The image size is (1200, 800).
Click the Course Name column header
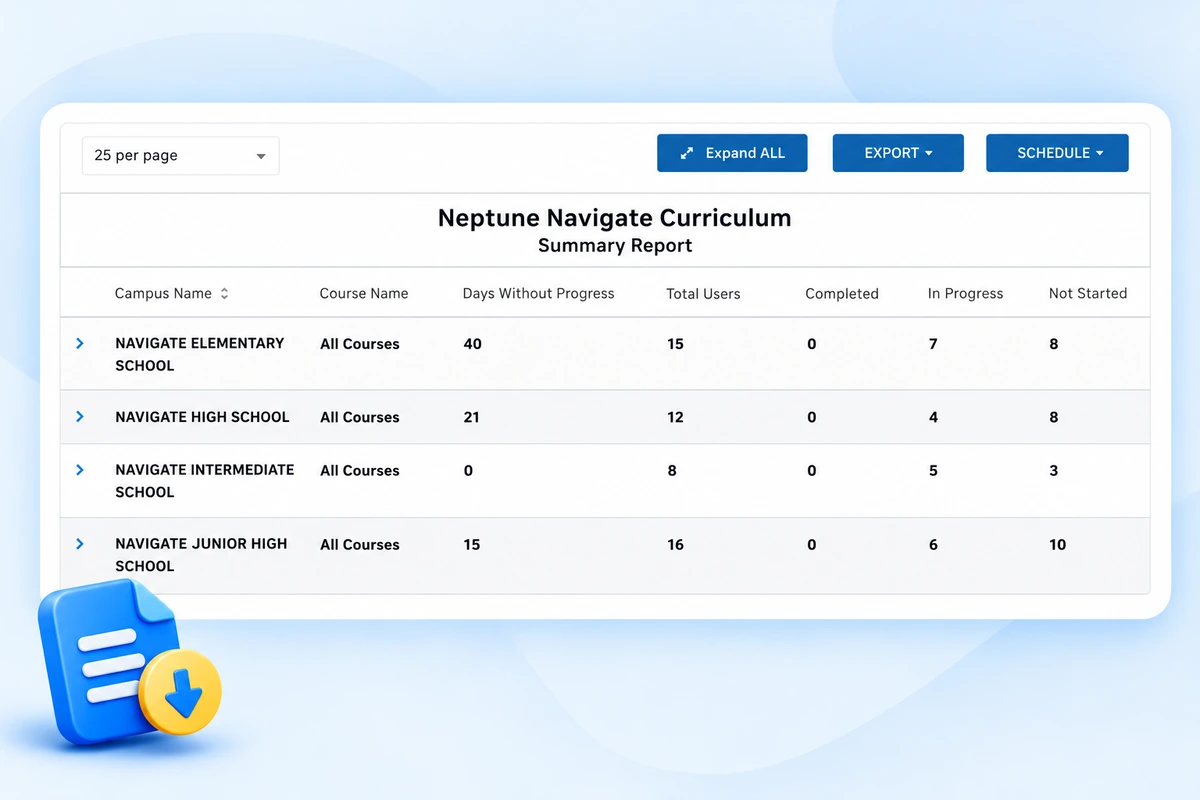(x=364, y=293)
